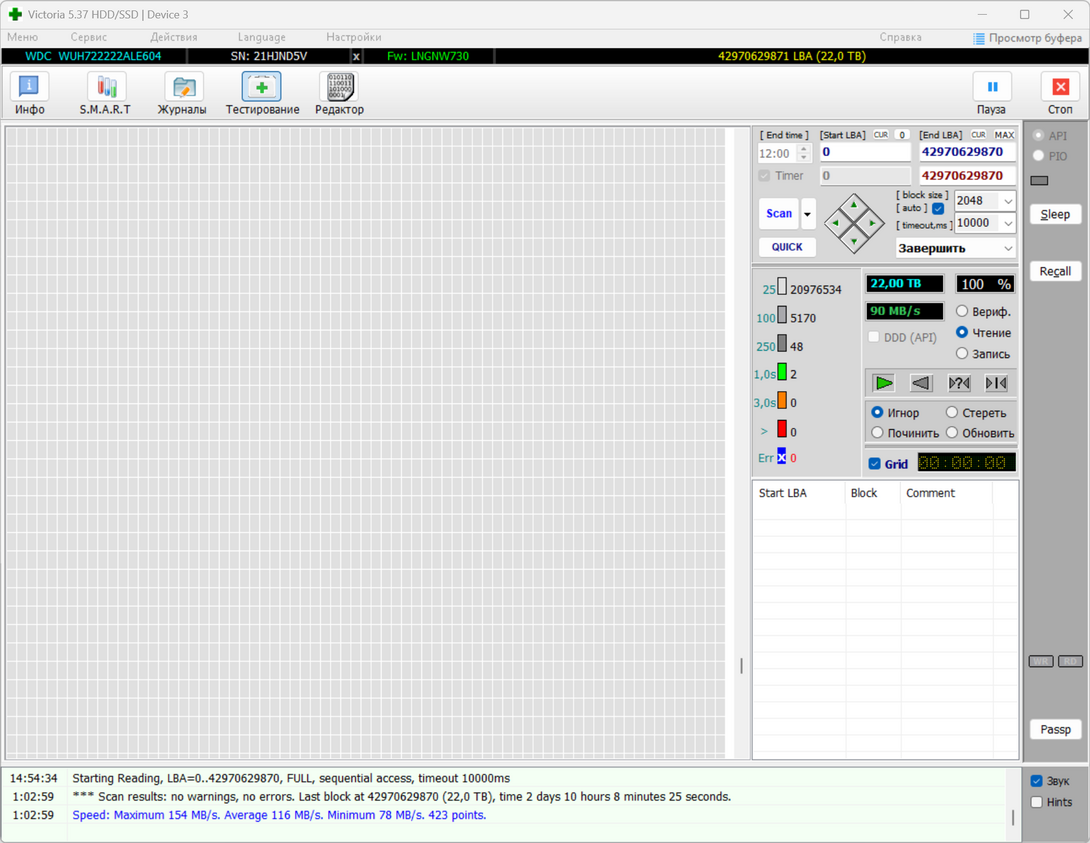Click the Passp button

pos(1055,729)
